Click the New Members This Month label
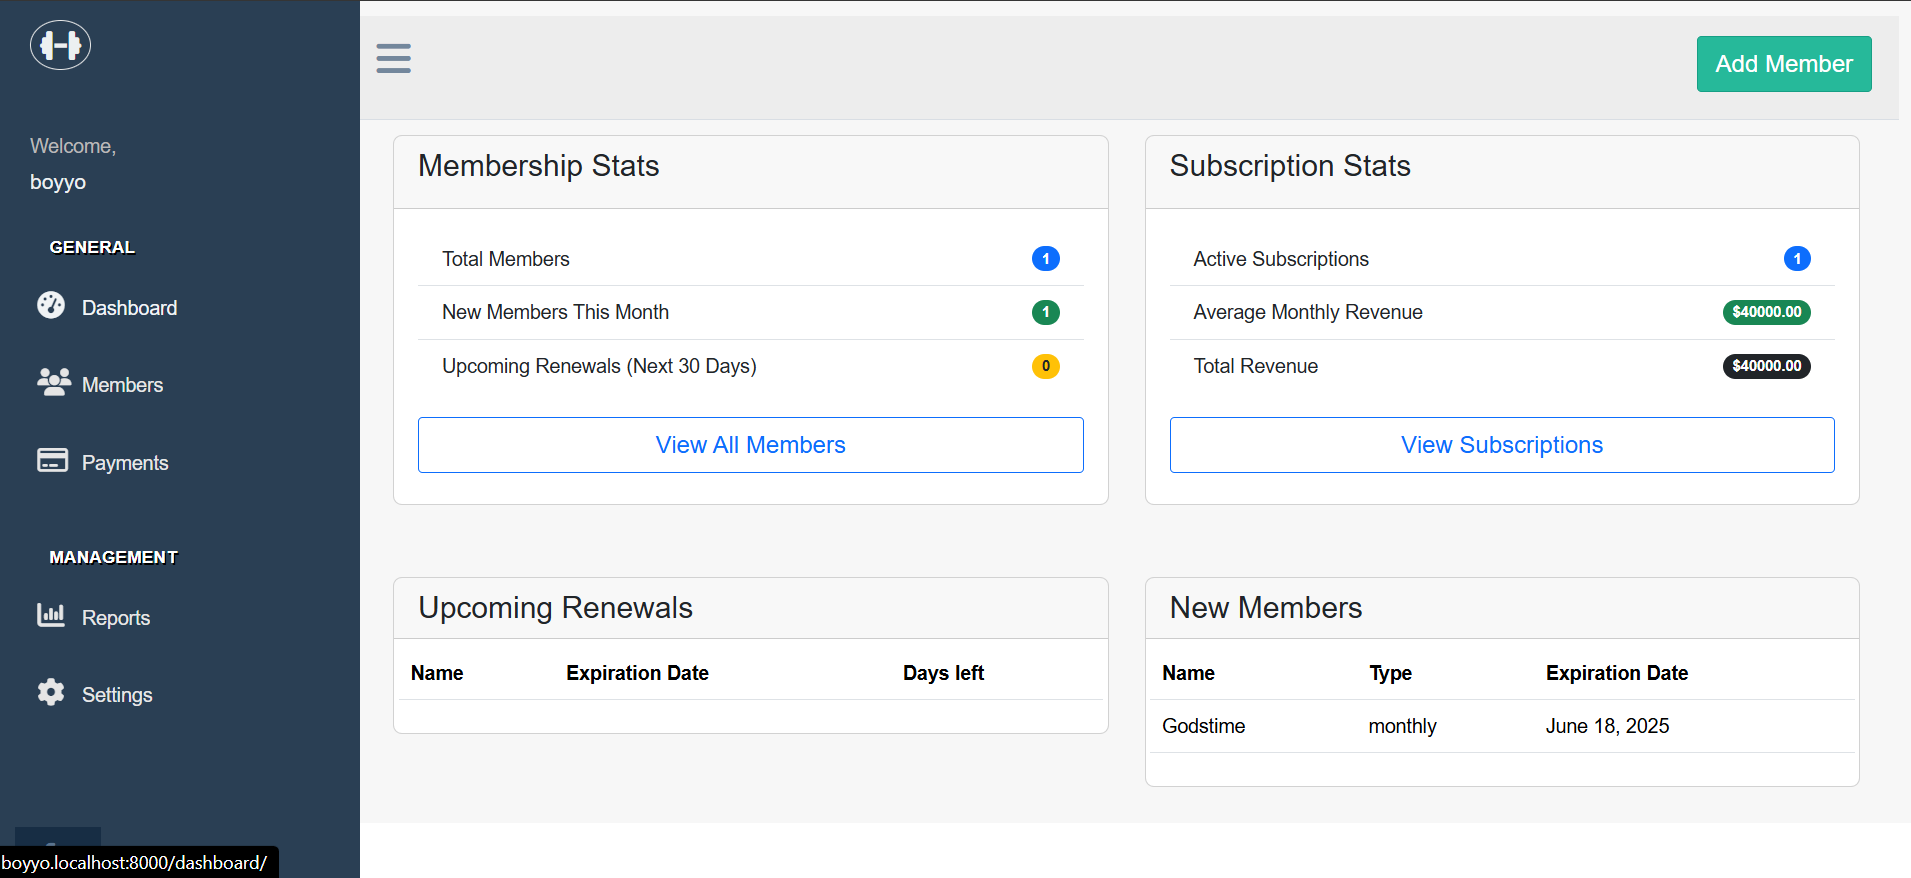Viewport: 1911px width, 878px height. (556, 312)
